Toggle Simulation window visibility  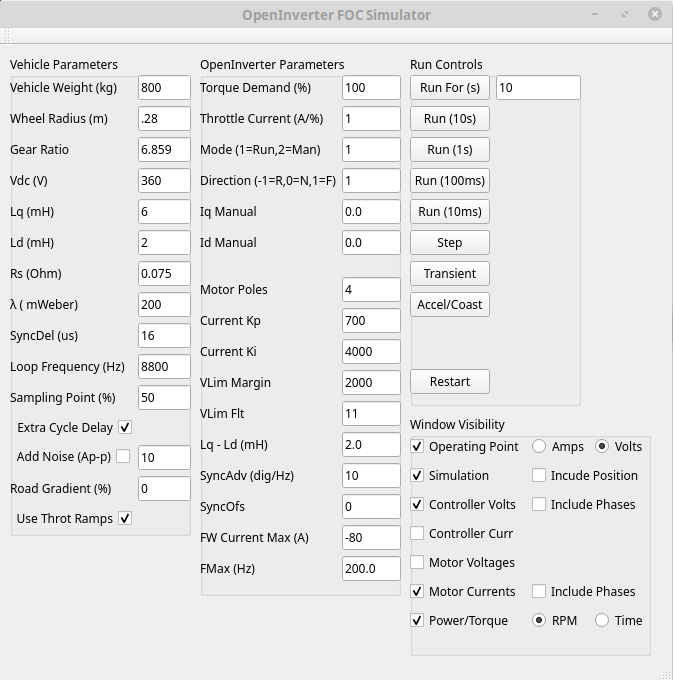tap(417, 475)
